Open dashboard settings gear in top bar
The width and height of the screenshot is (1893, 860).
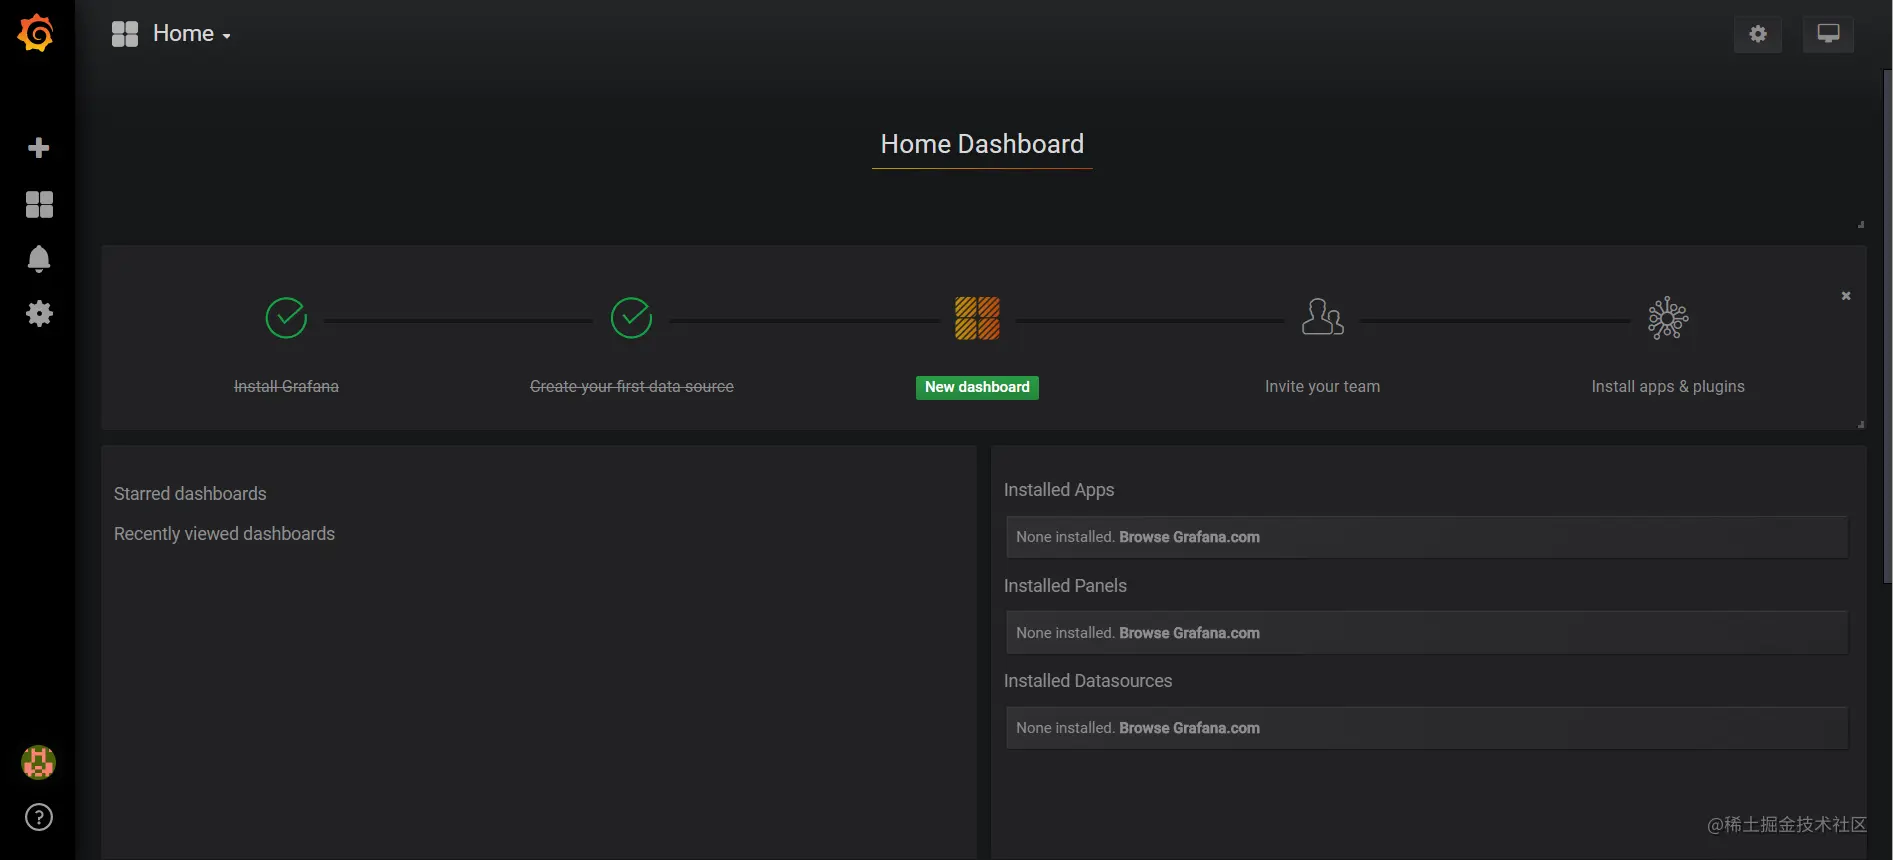coord(1758,34)
